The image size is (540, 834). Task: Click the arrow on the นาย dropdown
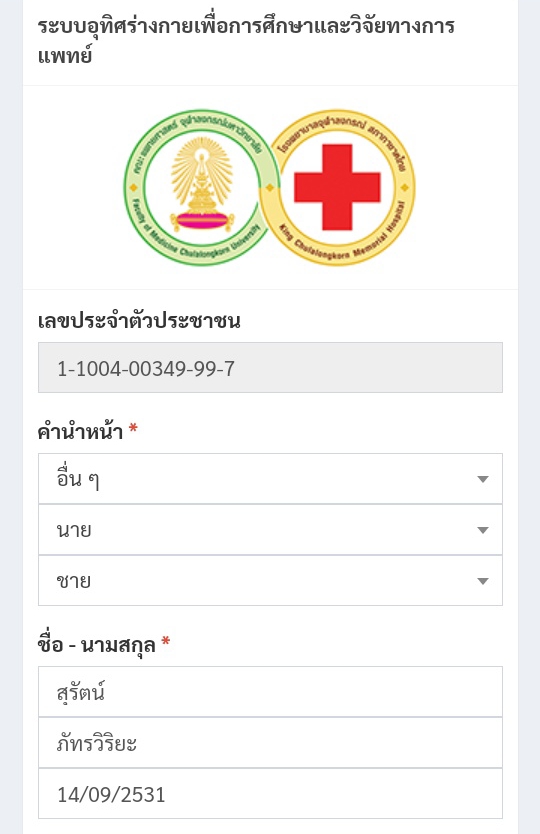(x=483, y=530)
